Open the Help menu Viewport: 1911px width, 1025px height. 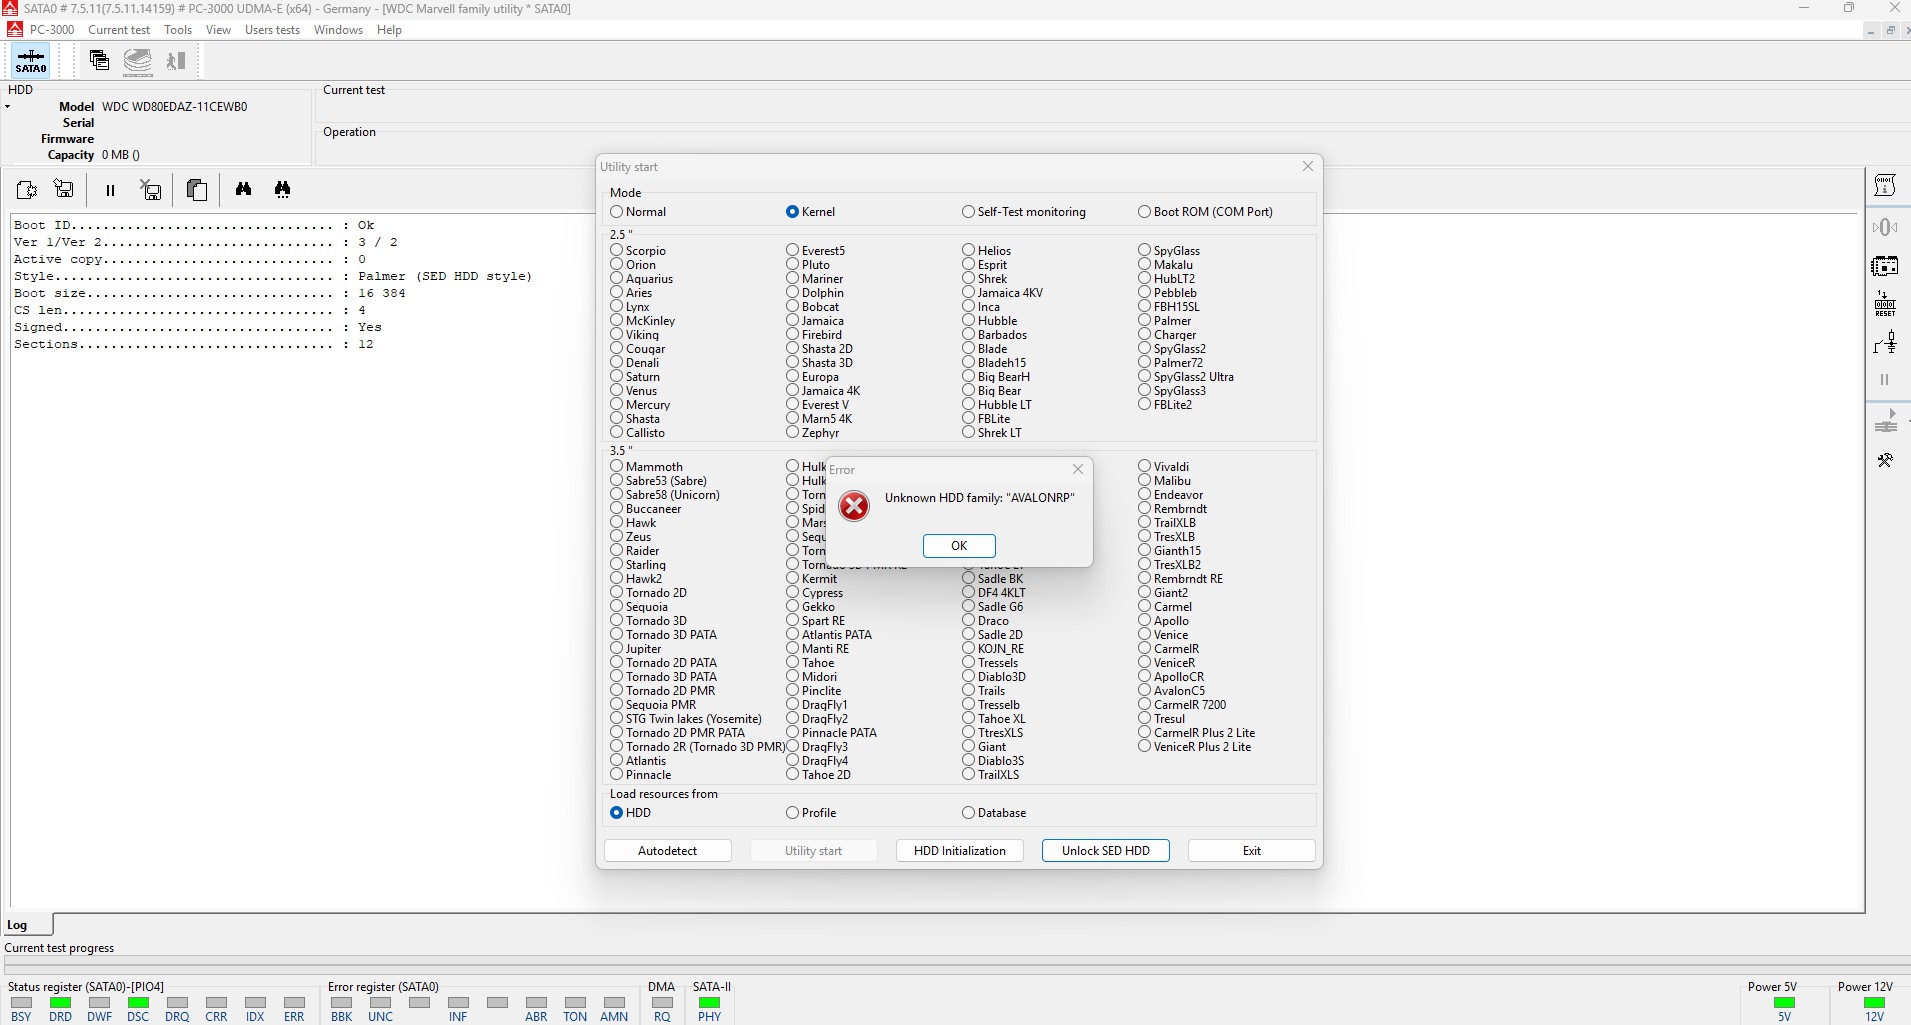pos(389,30)
